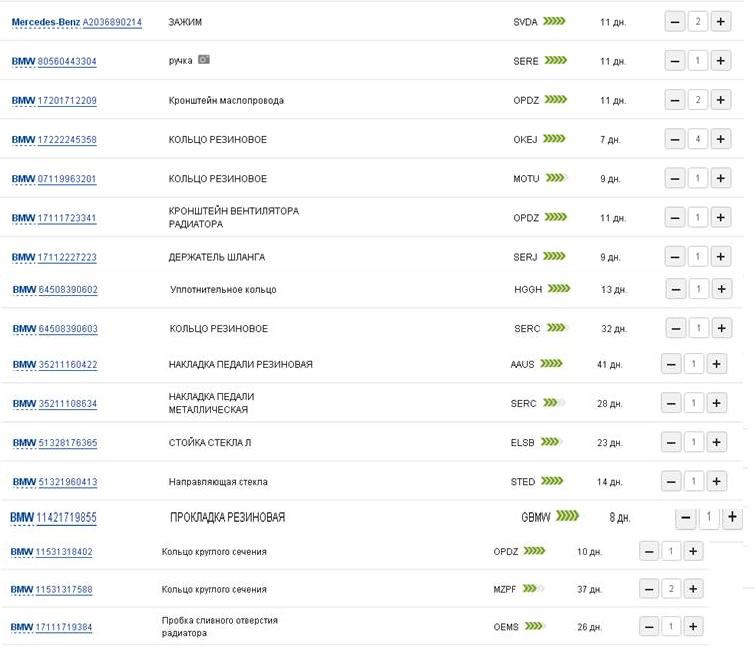755x649 pixels.
Task: Click the MOTU supplier rating arrows
Action: tap(554, 178)
